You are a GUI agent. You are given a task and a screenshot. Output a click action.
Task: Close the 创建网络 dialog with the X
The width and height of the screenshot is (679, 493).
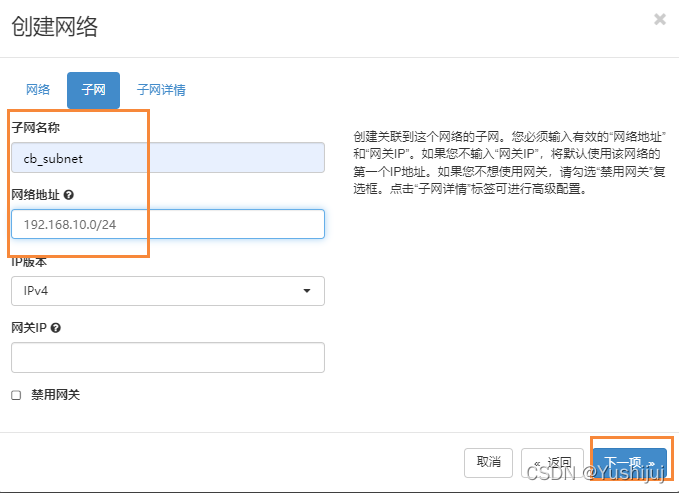click(x=660, y=19)
